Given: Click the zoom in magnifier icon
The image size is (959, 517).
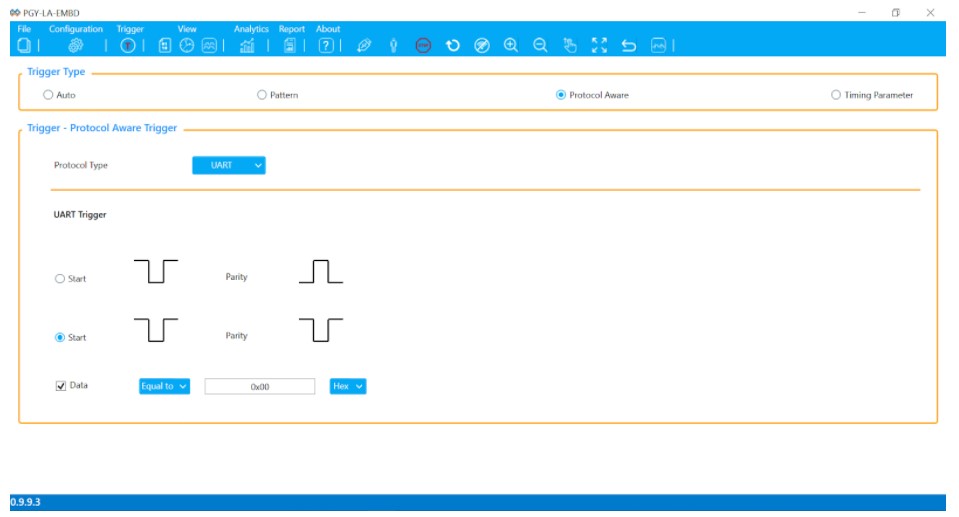Looking at the screenshot, I should 511,45.
